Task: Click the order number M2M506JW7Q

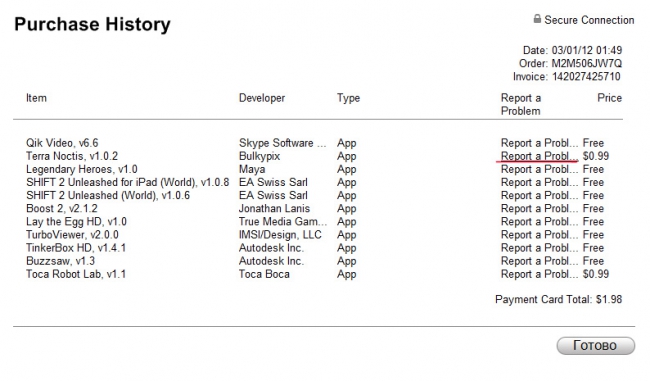Action: [x=587, y=63]
